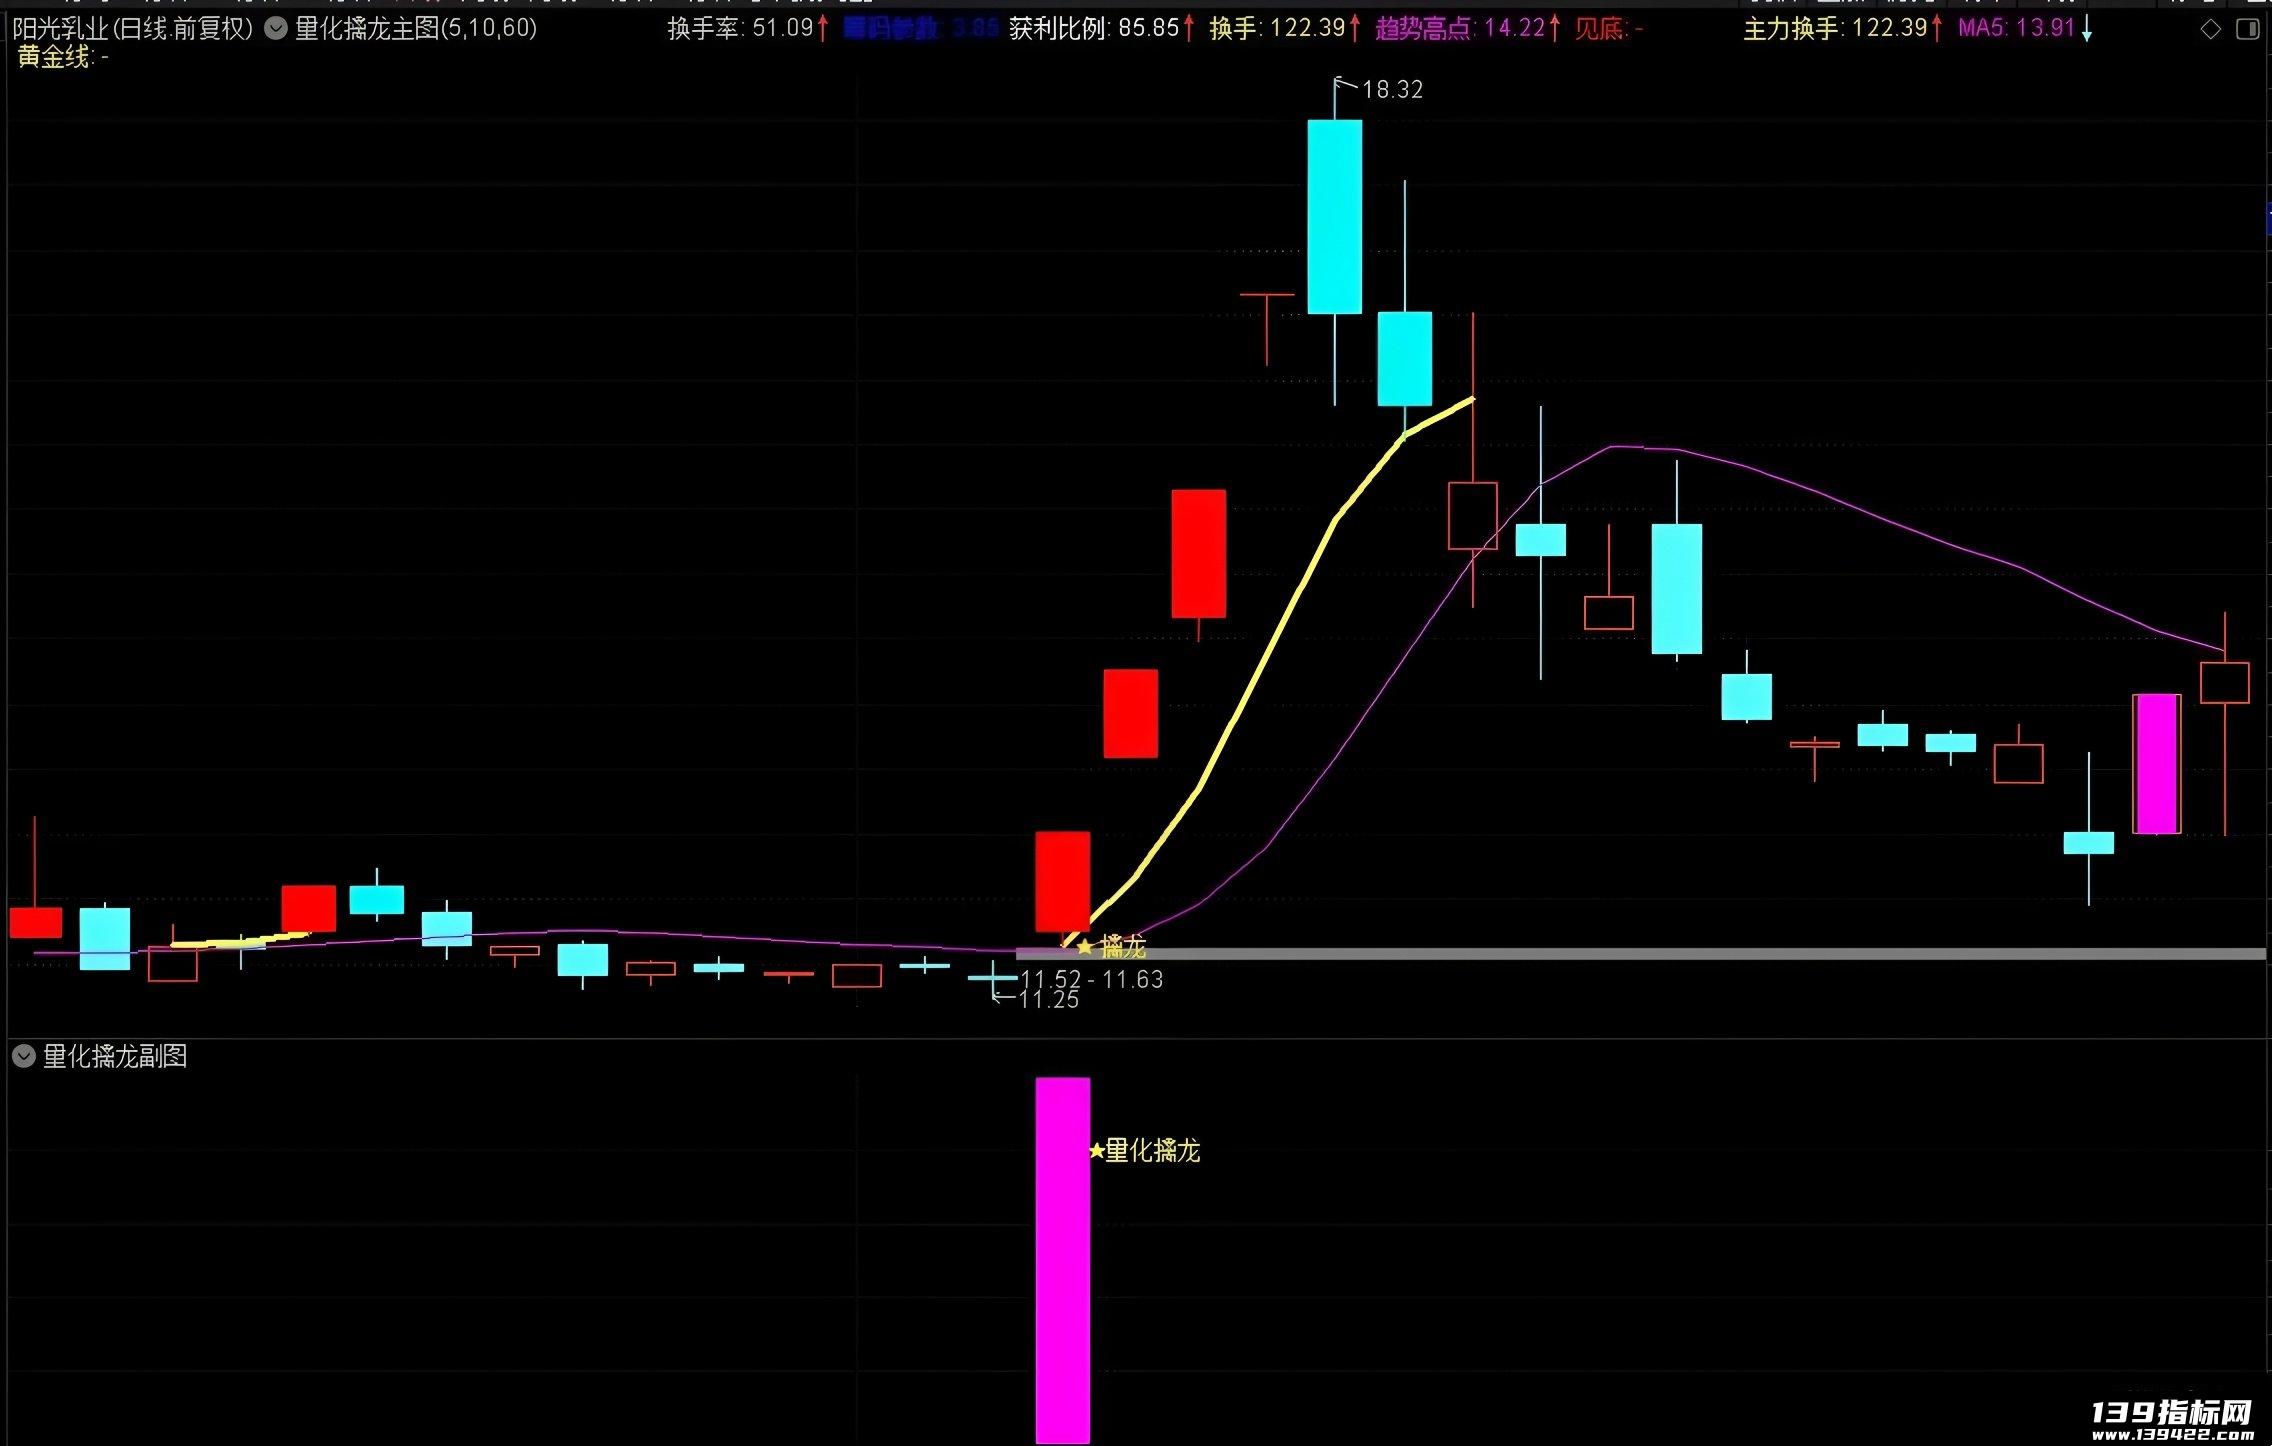
Task: Click the cyan down arrow after MA5
Action: click(x=2087, y=30)
